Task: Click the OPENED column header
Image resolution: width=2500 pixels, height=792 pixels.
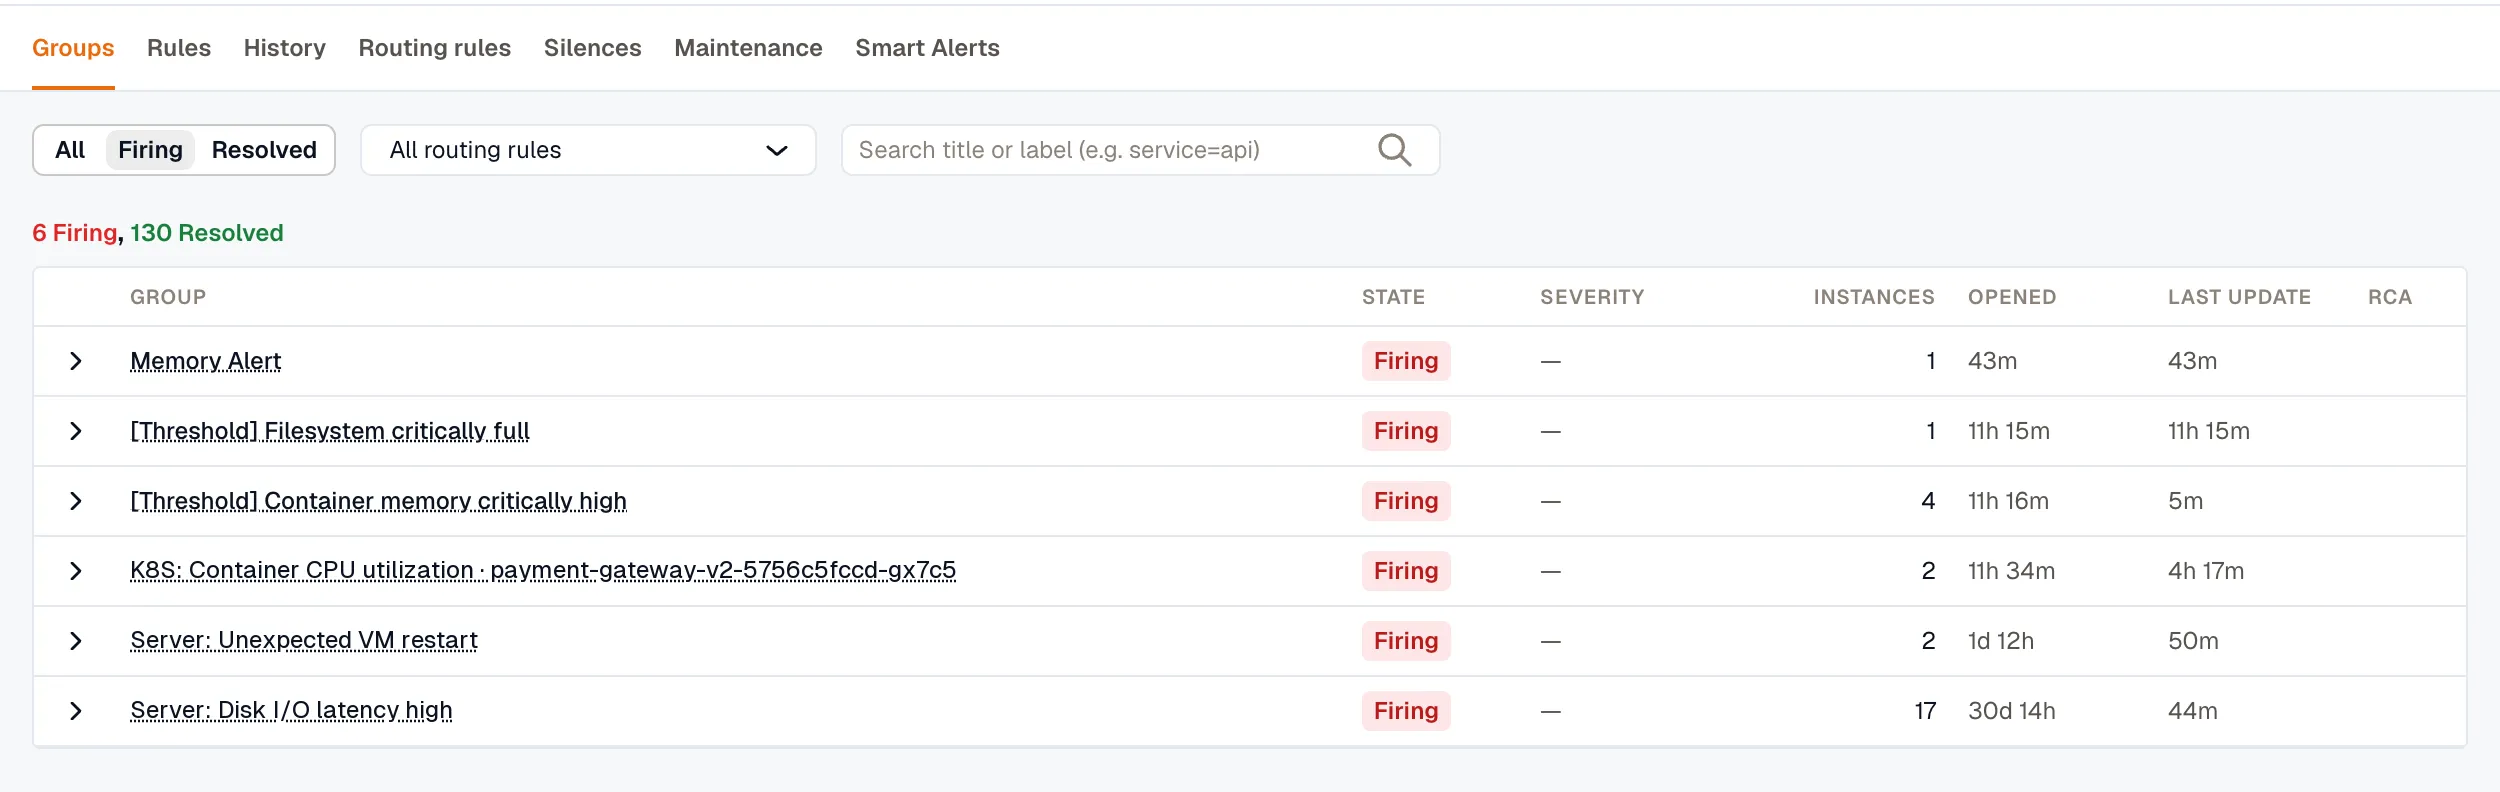Action: 2012,297
